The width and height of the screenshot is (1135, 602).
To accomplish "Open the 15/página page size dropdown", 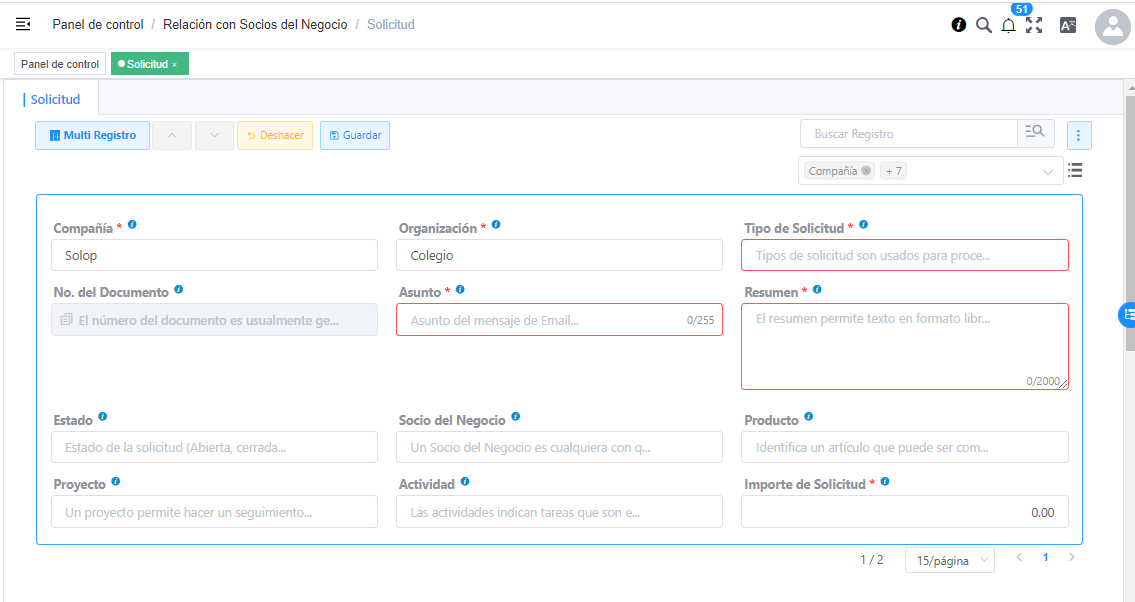I will tap(949, 560).
